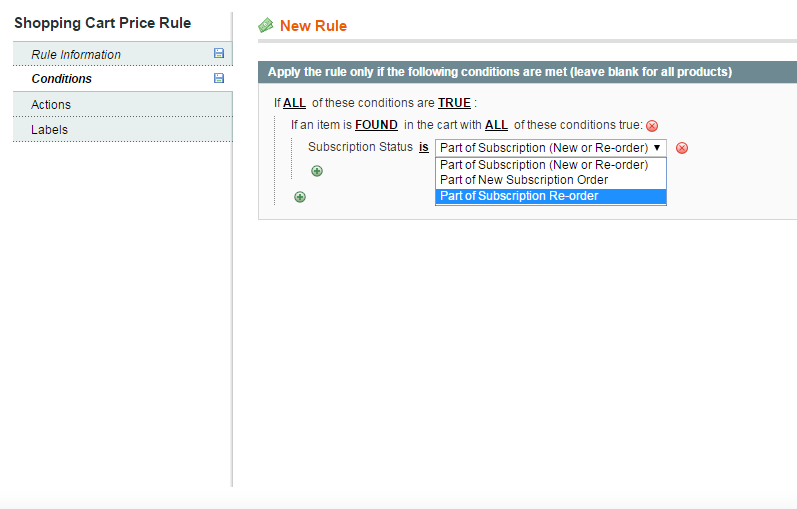Click the 'Subscription Status' condition label
This screenshot has height=509, width=797.
(x=360, y=147)
